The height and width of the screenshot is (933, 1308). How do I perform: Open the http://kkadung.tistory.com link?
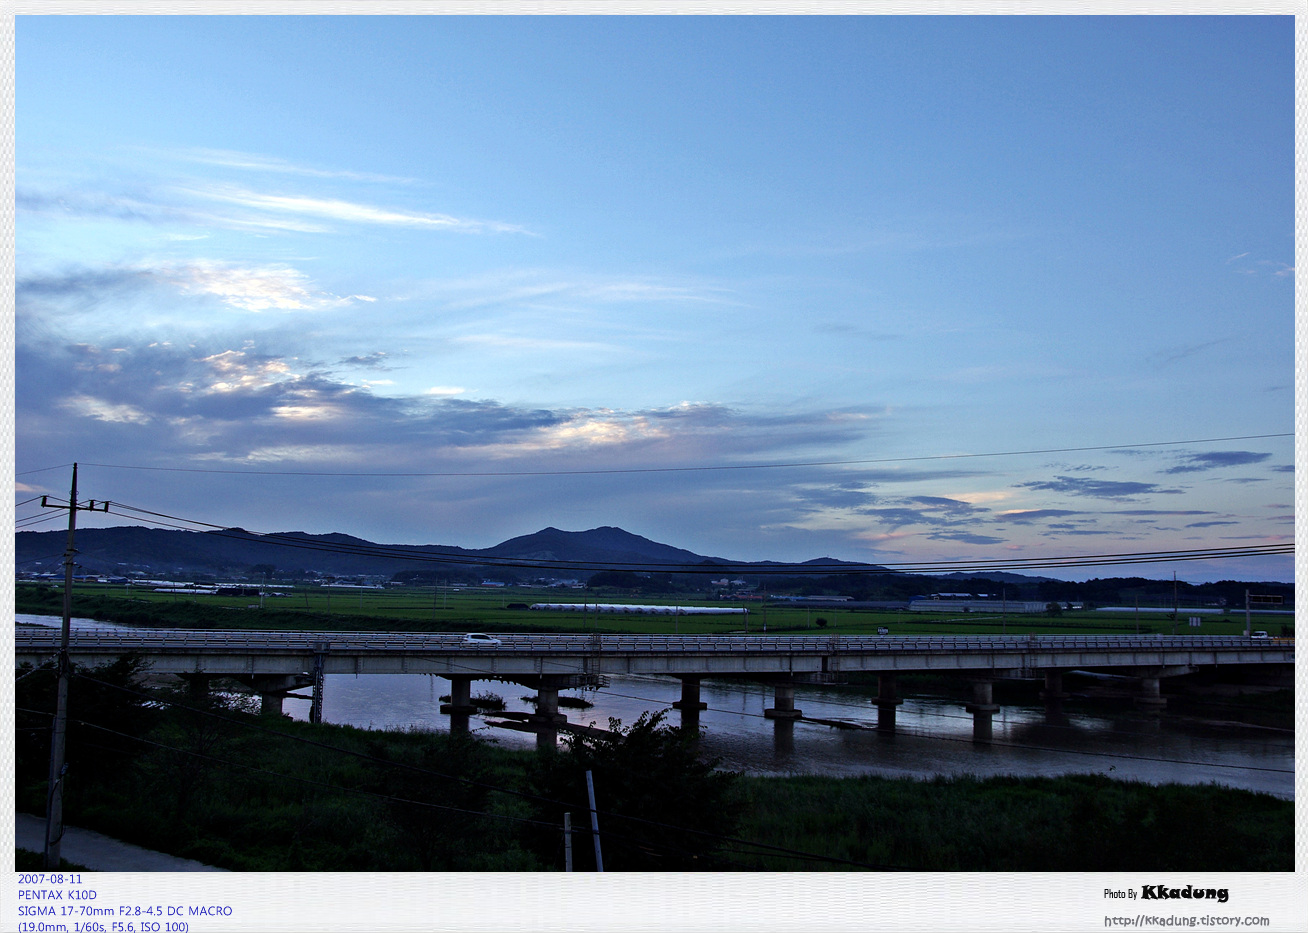pos(1187,920)
